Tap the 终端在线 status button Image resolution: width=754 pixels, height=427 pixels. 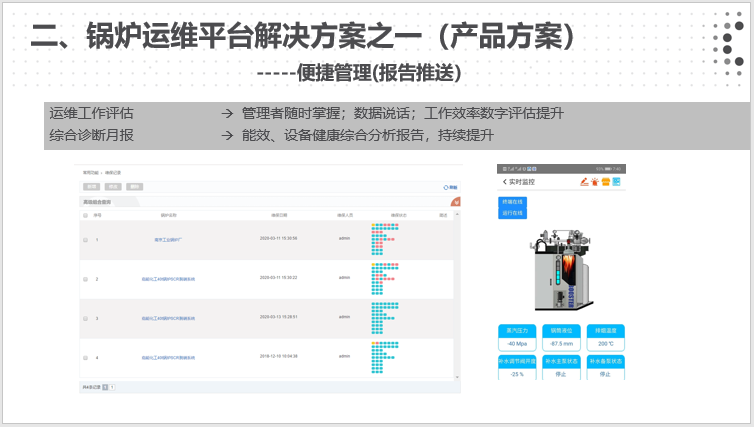512,202
